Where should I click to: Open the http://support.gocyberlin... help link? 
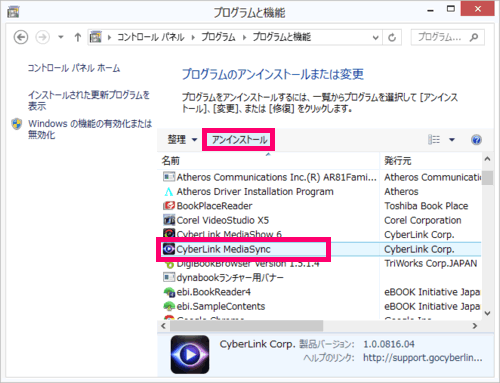coord(423,358)
